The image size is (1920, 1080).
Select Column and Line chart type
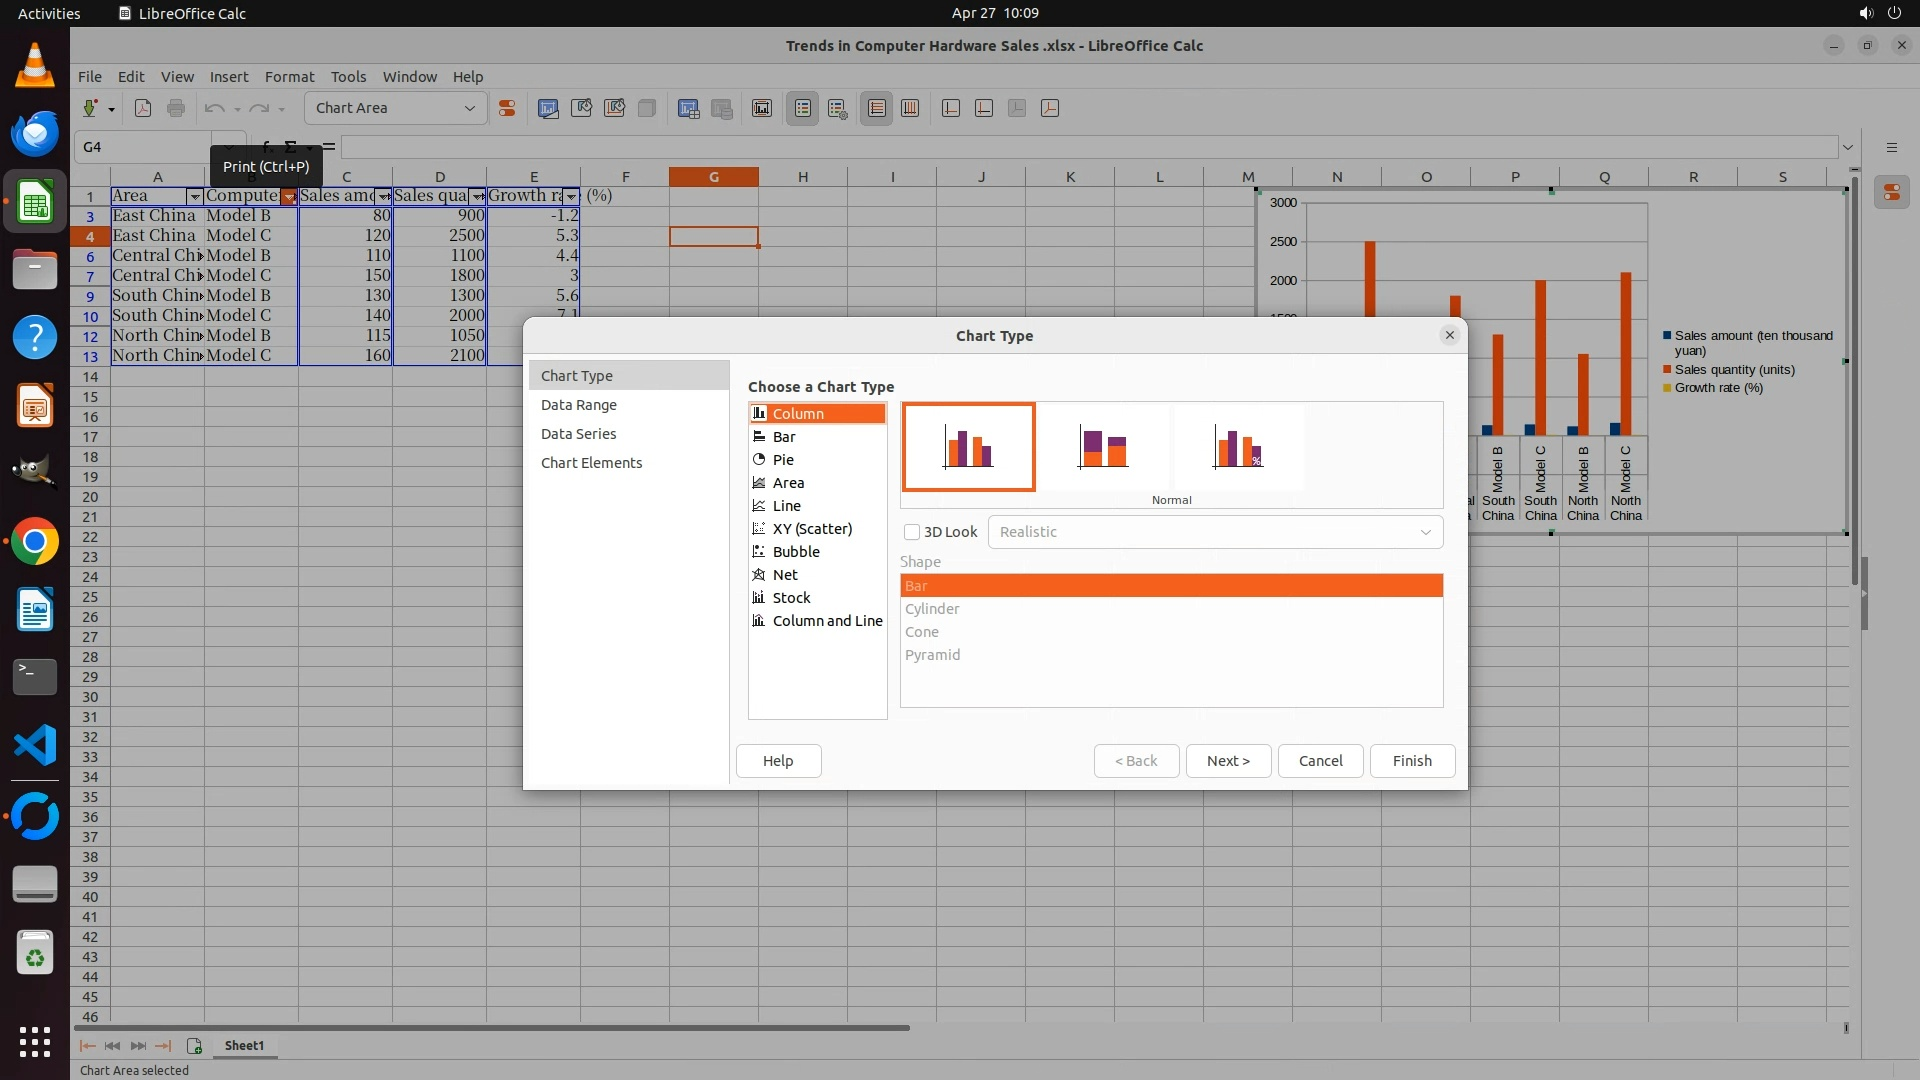coord(826,621)
